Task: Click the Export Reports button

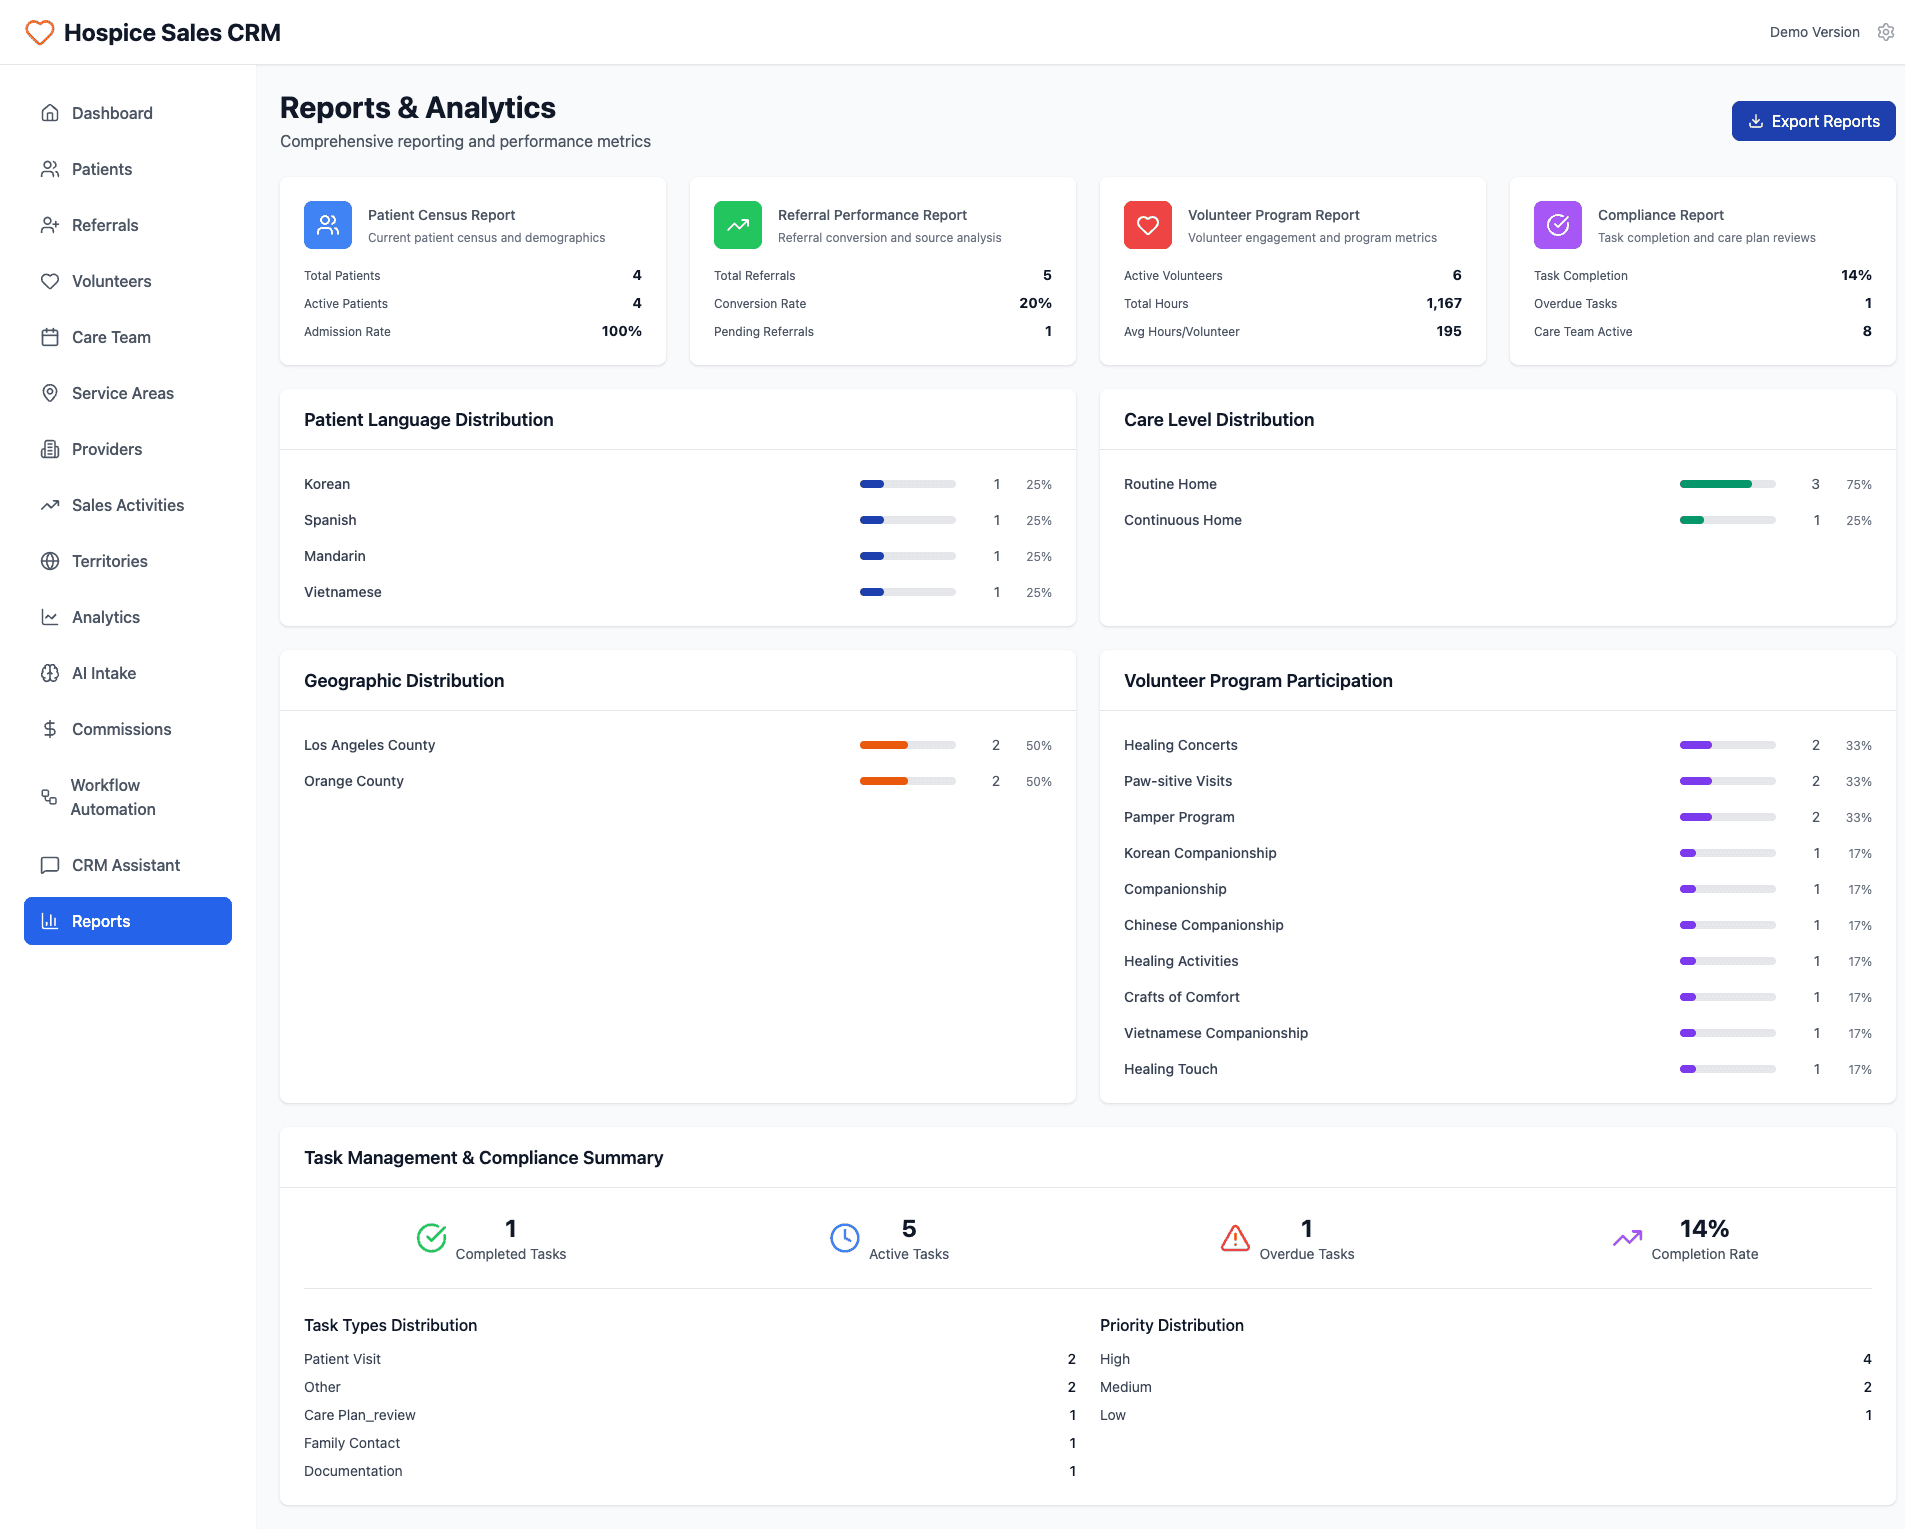Action: point(1813,121)
